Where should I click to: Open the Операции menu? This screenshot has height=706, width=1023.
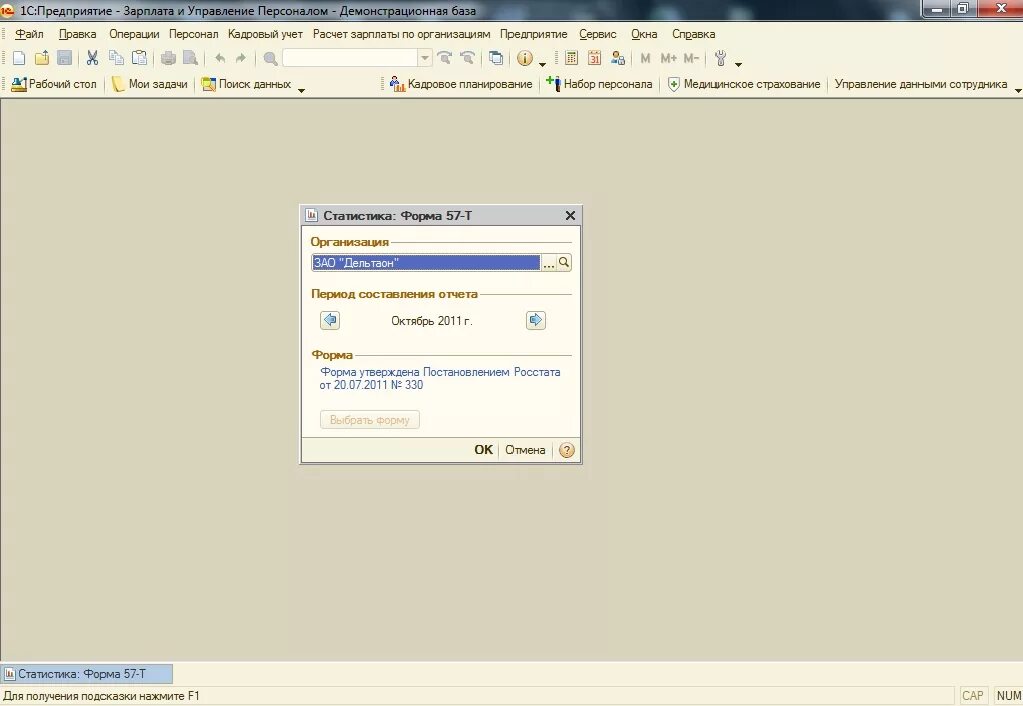(134, 34)
